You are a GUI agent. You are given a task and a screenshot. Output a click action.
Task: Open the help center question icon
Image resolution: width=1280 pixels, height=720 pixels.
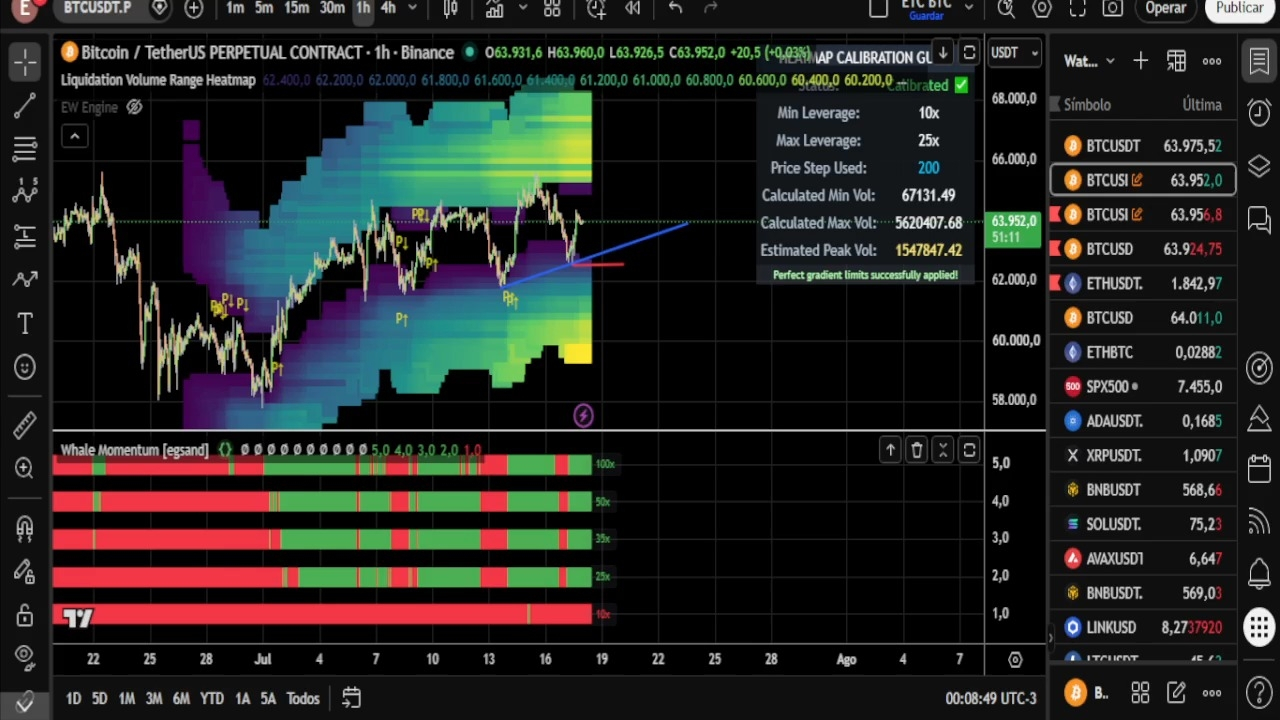point(1259,692)
